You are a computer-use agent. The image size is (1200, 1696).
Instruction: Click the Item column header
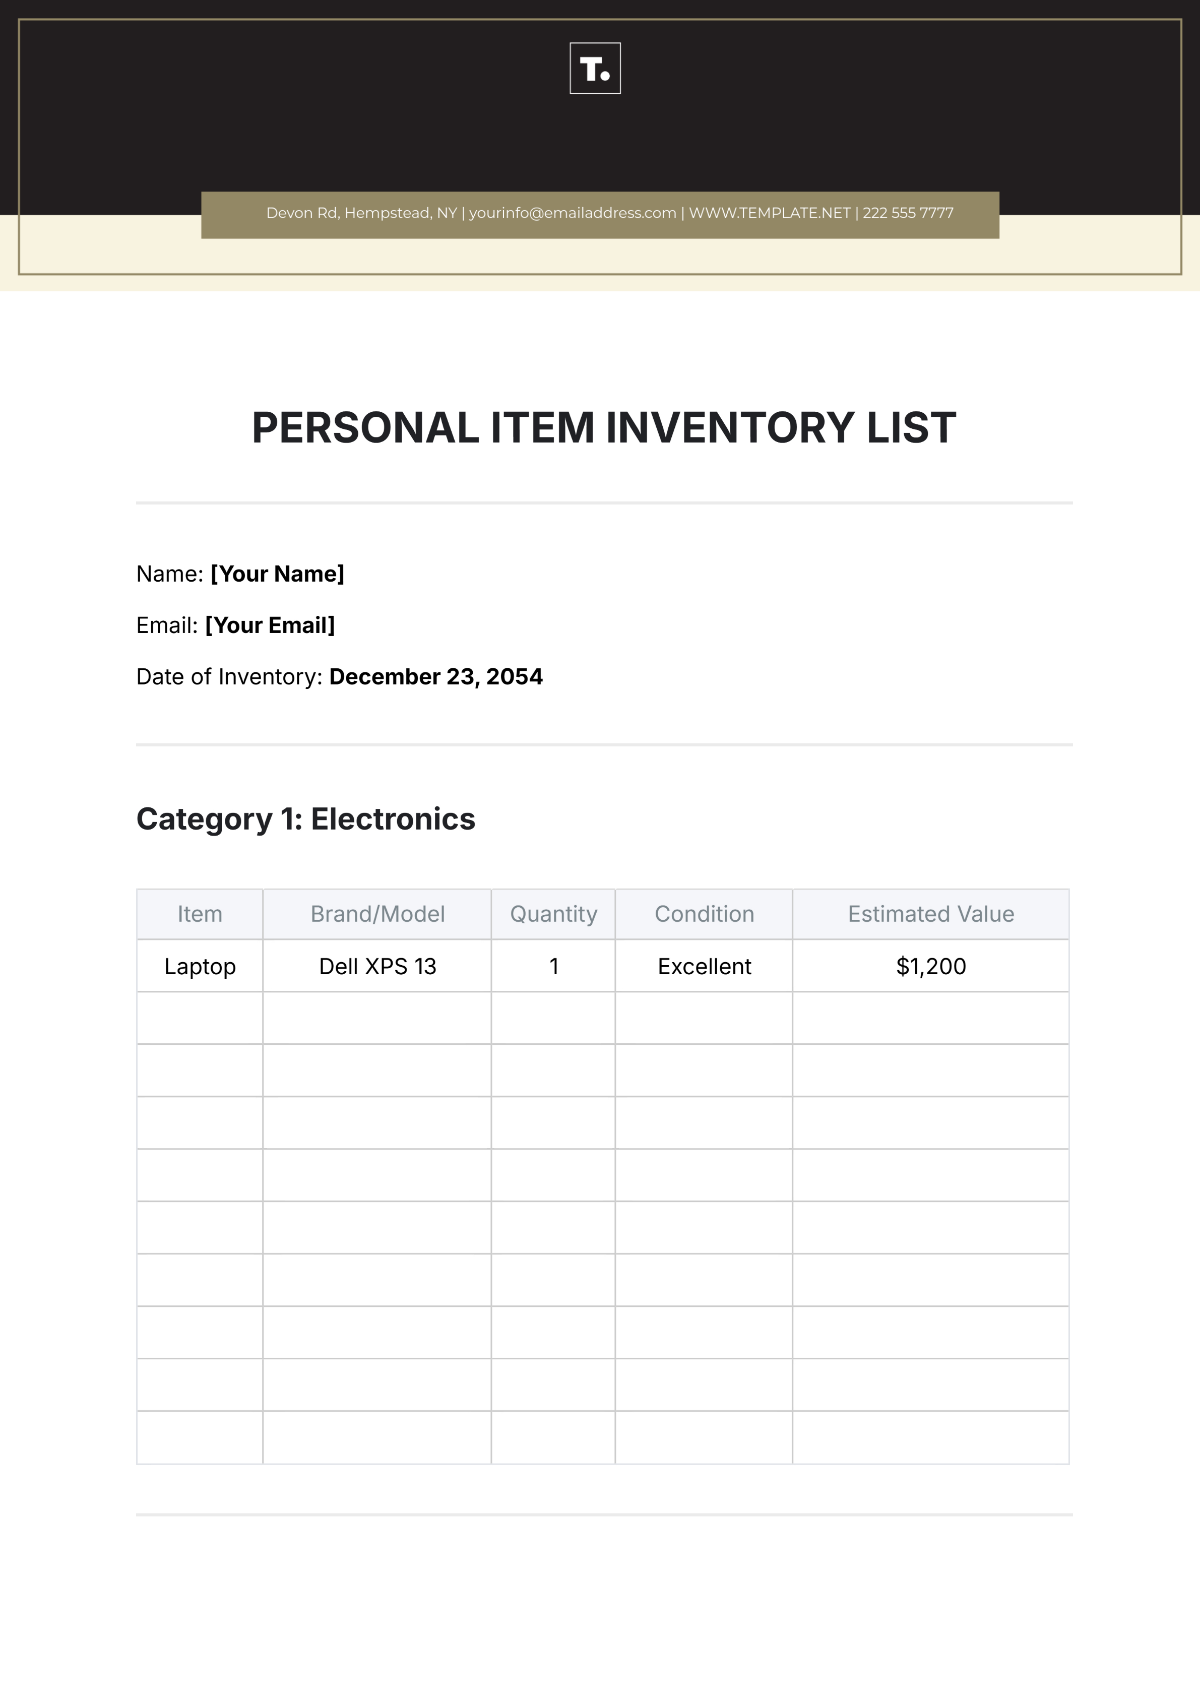click(200, 914)
